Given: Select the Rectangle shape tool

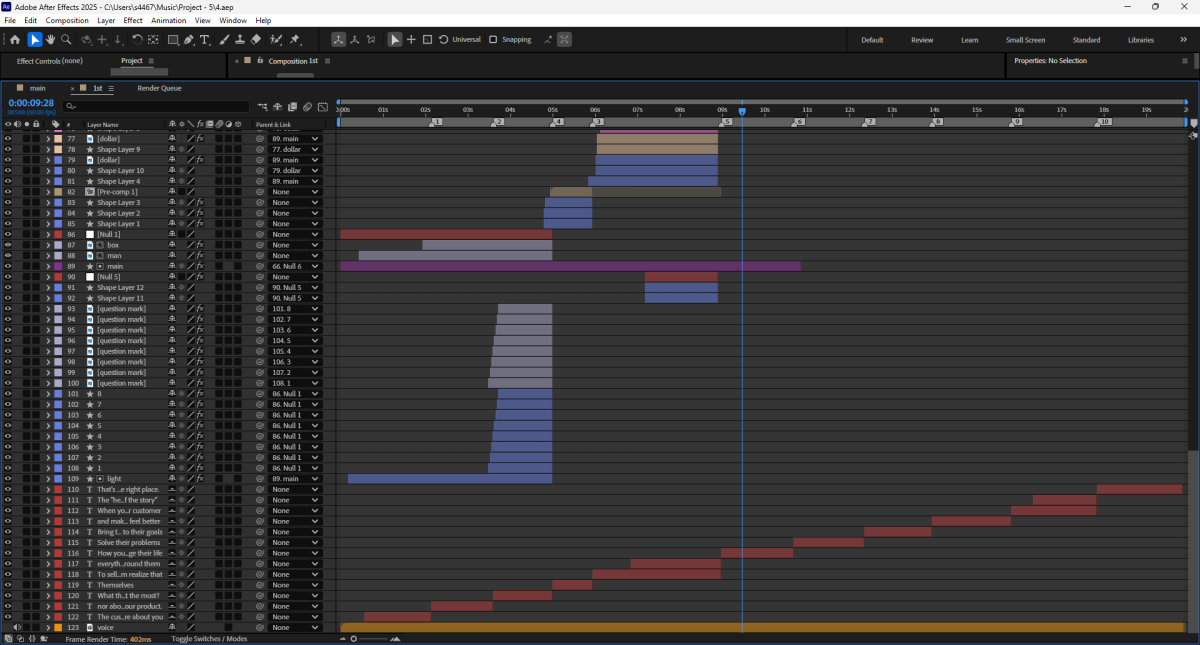Looking at the screenshot, I should click(x=173, y=40).
